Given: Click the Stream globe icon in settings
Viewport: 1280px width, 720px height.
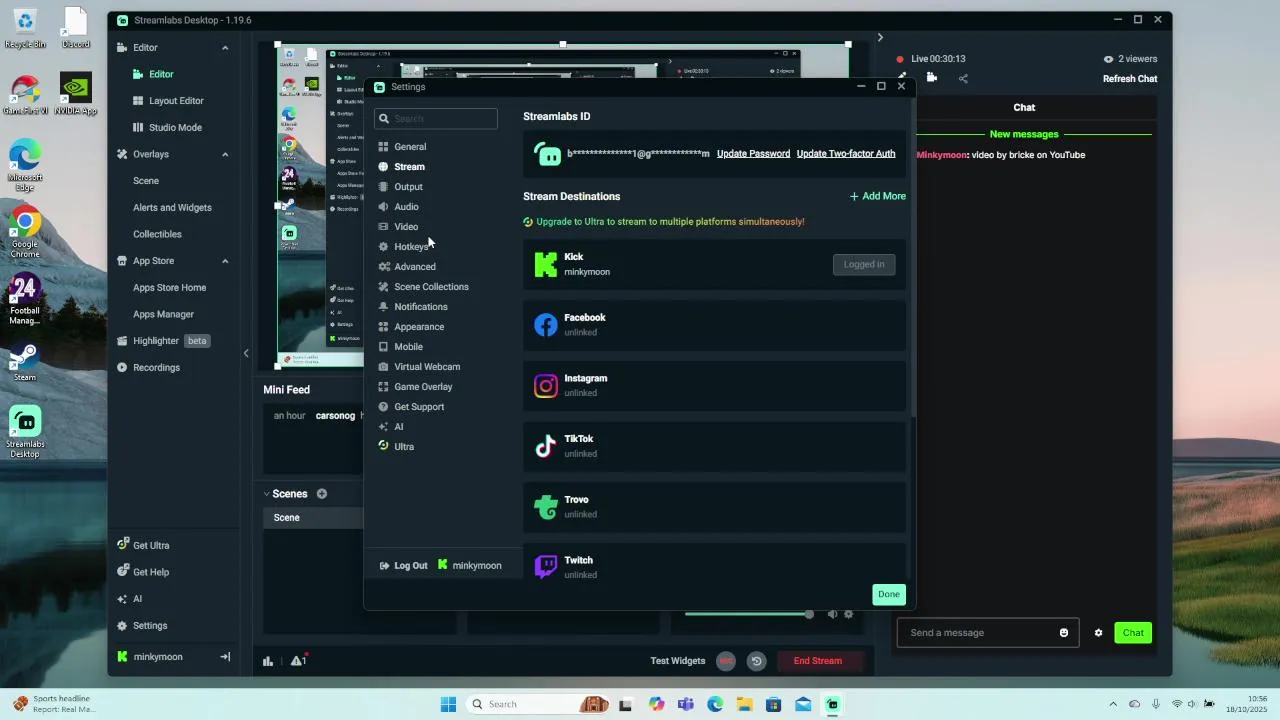Looking at the screenshot, I should tap(383, 167).
